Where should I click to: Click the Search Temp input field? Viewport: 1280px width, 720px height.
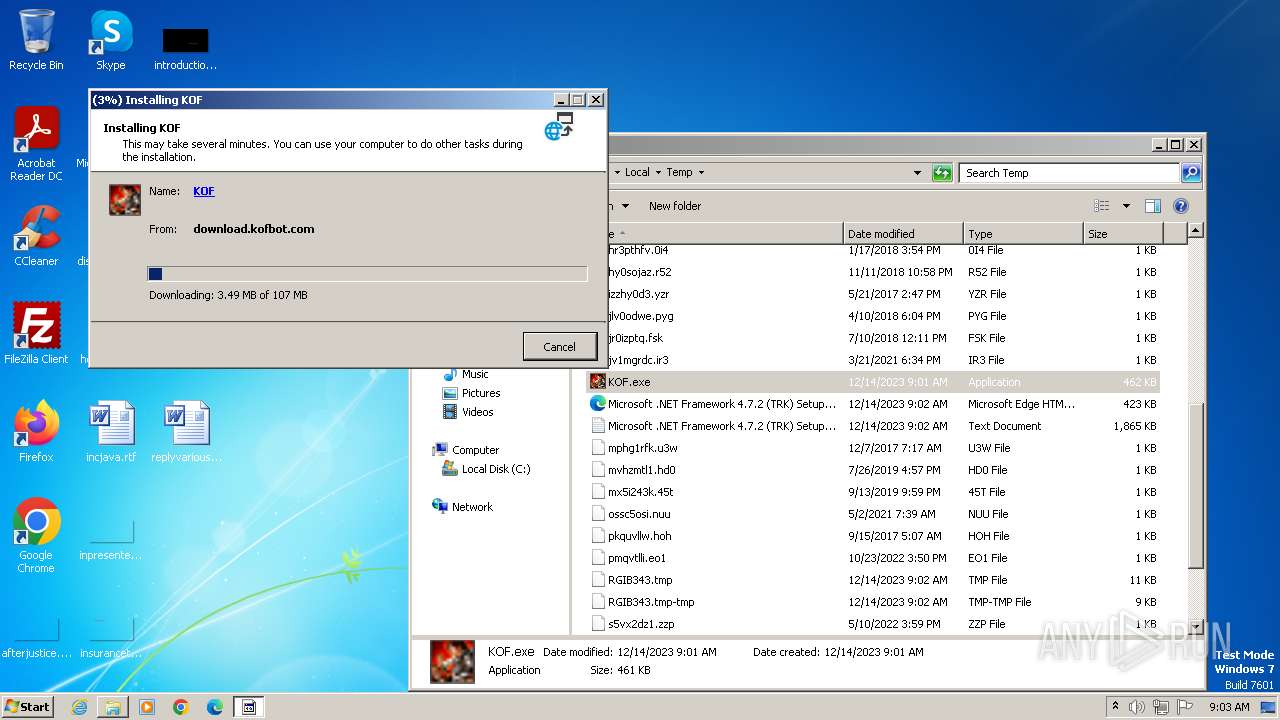pyautogui.click(x=1069, y=173)
